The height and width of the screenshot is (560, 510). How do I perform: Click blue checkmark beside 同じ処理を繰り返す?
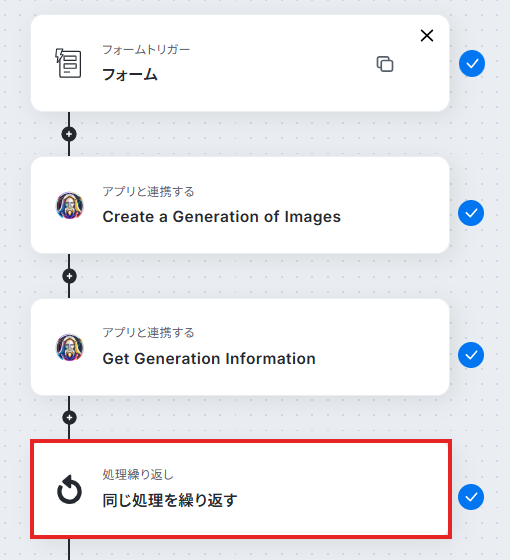coord(471,497)
